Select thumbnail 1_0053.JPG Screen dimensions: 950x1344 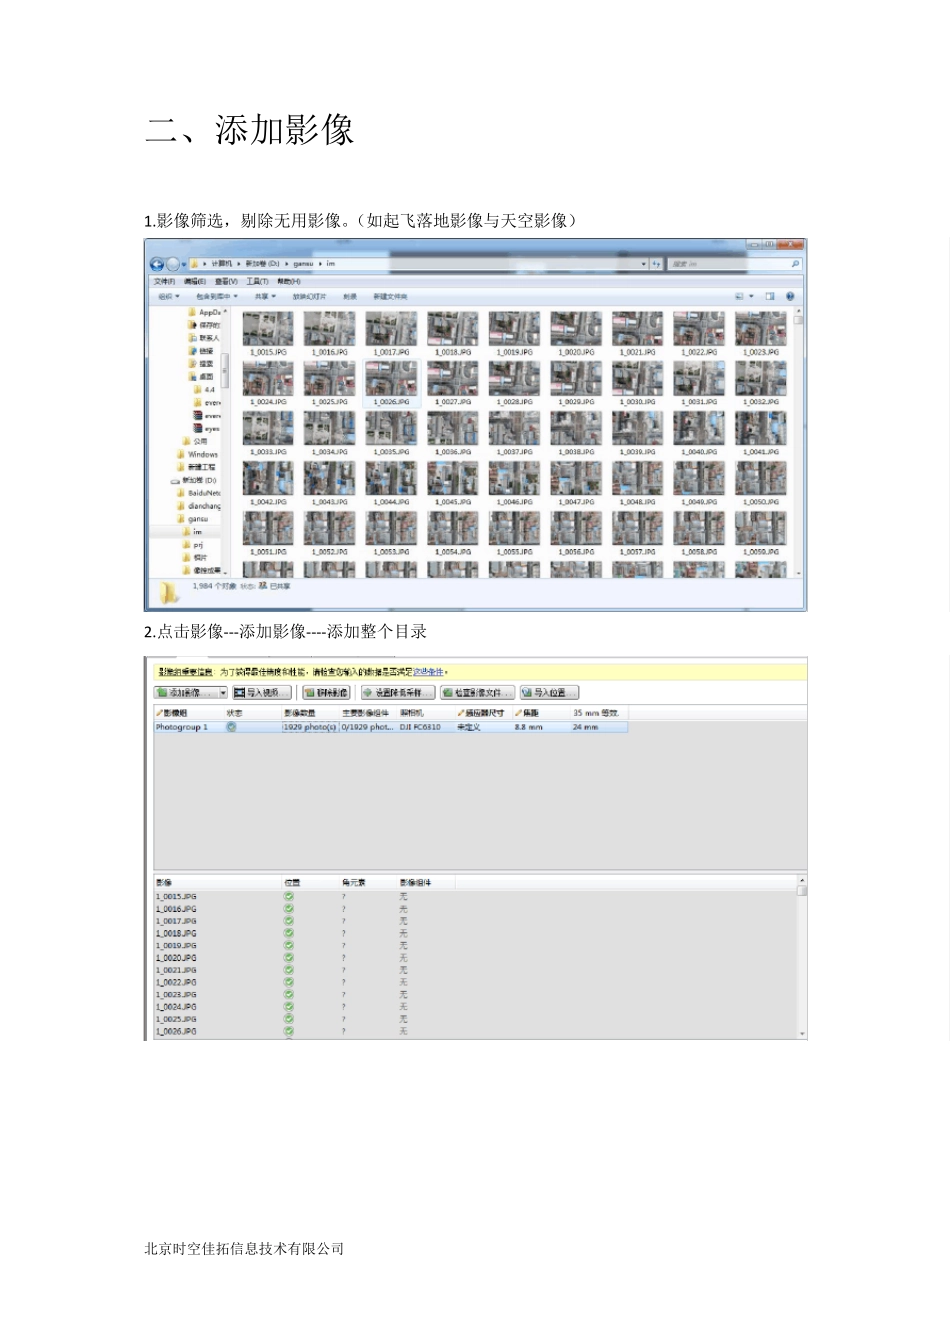pos(391,534)
